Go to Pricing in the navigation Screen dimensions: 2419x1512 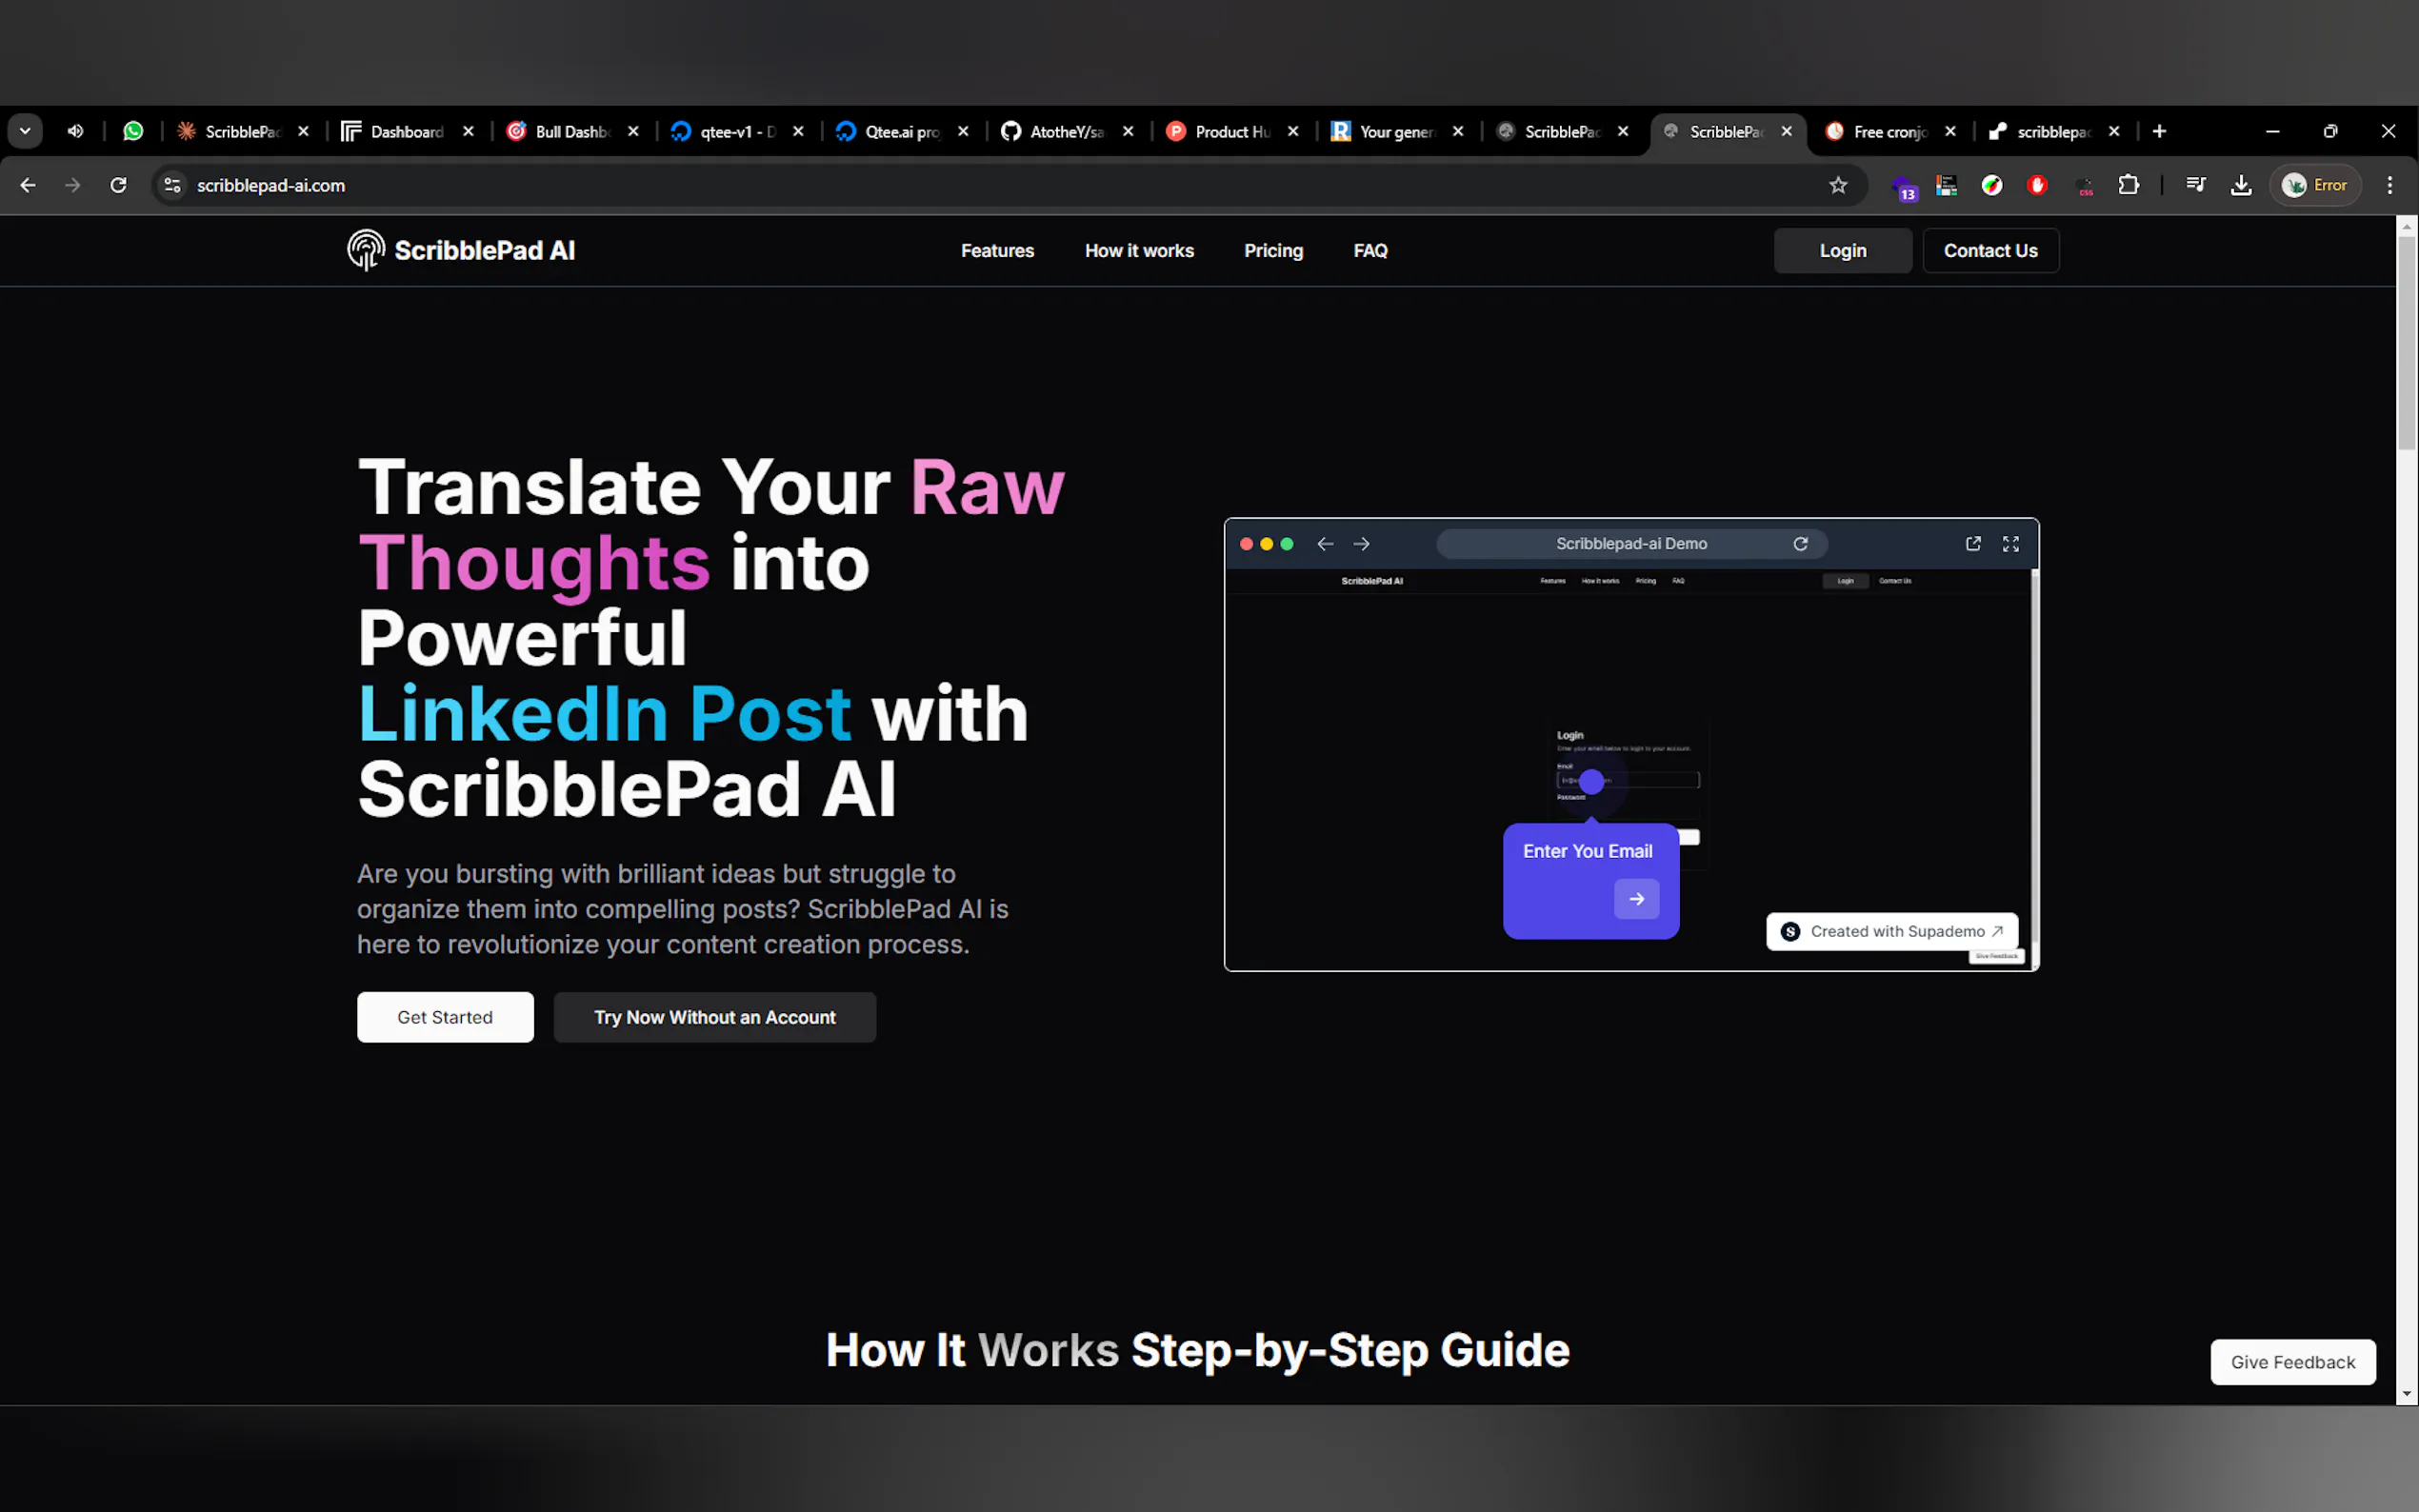[x=1273, y=251]
